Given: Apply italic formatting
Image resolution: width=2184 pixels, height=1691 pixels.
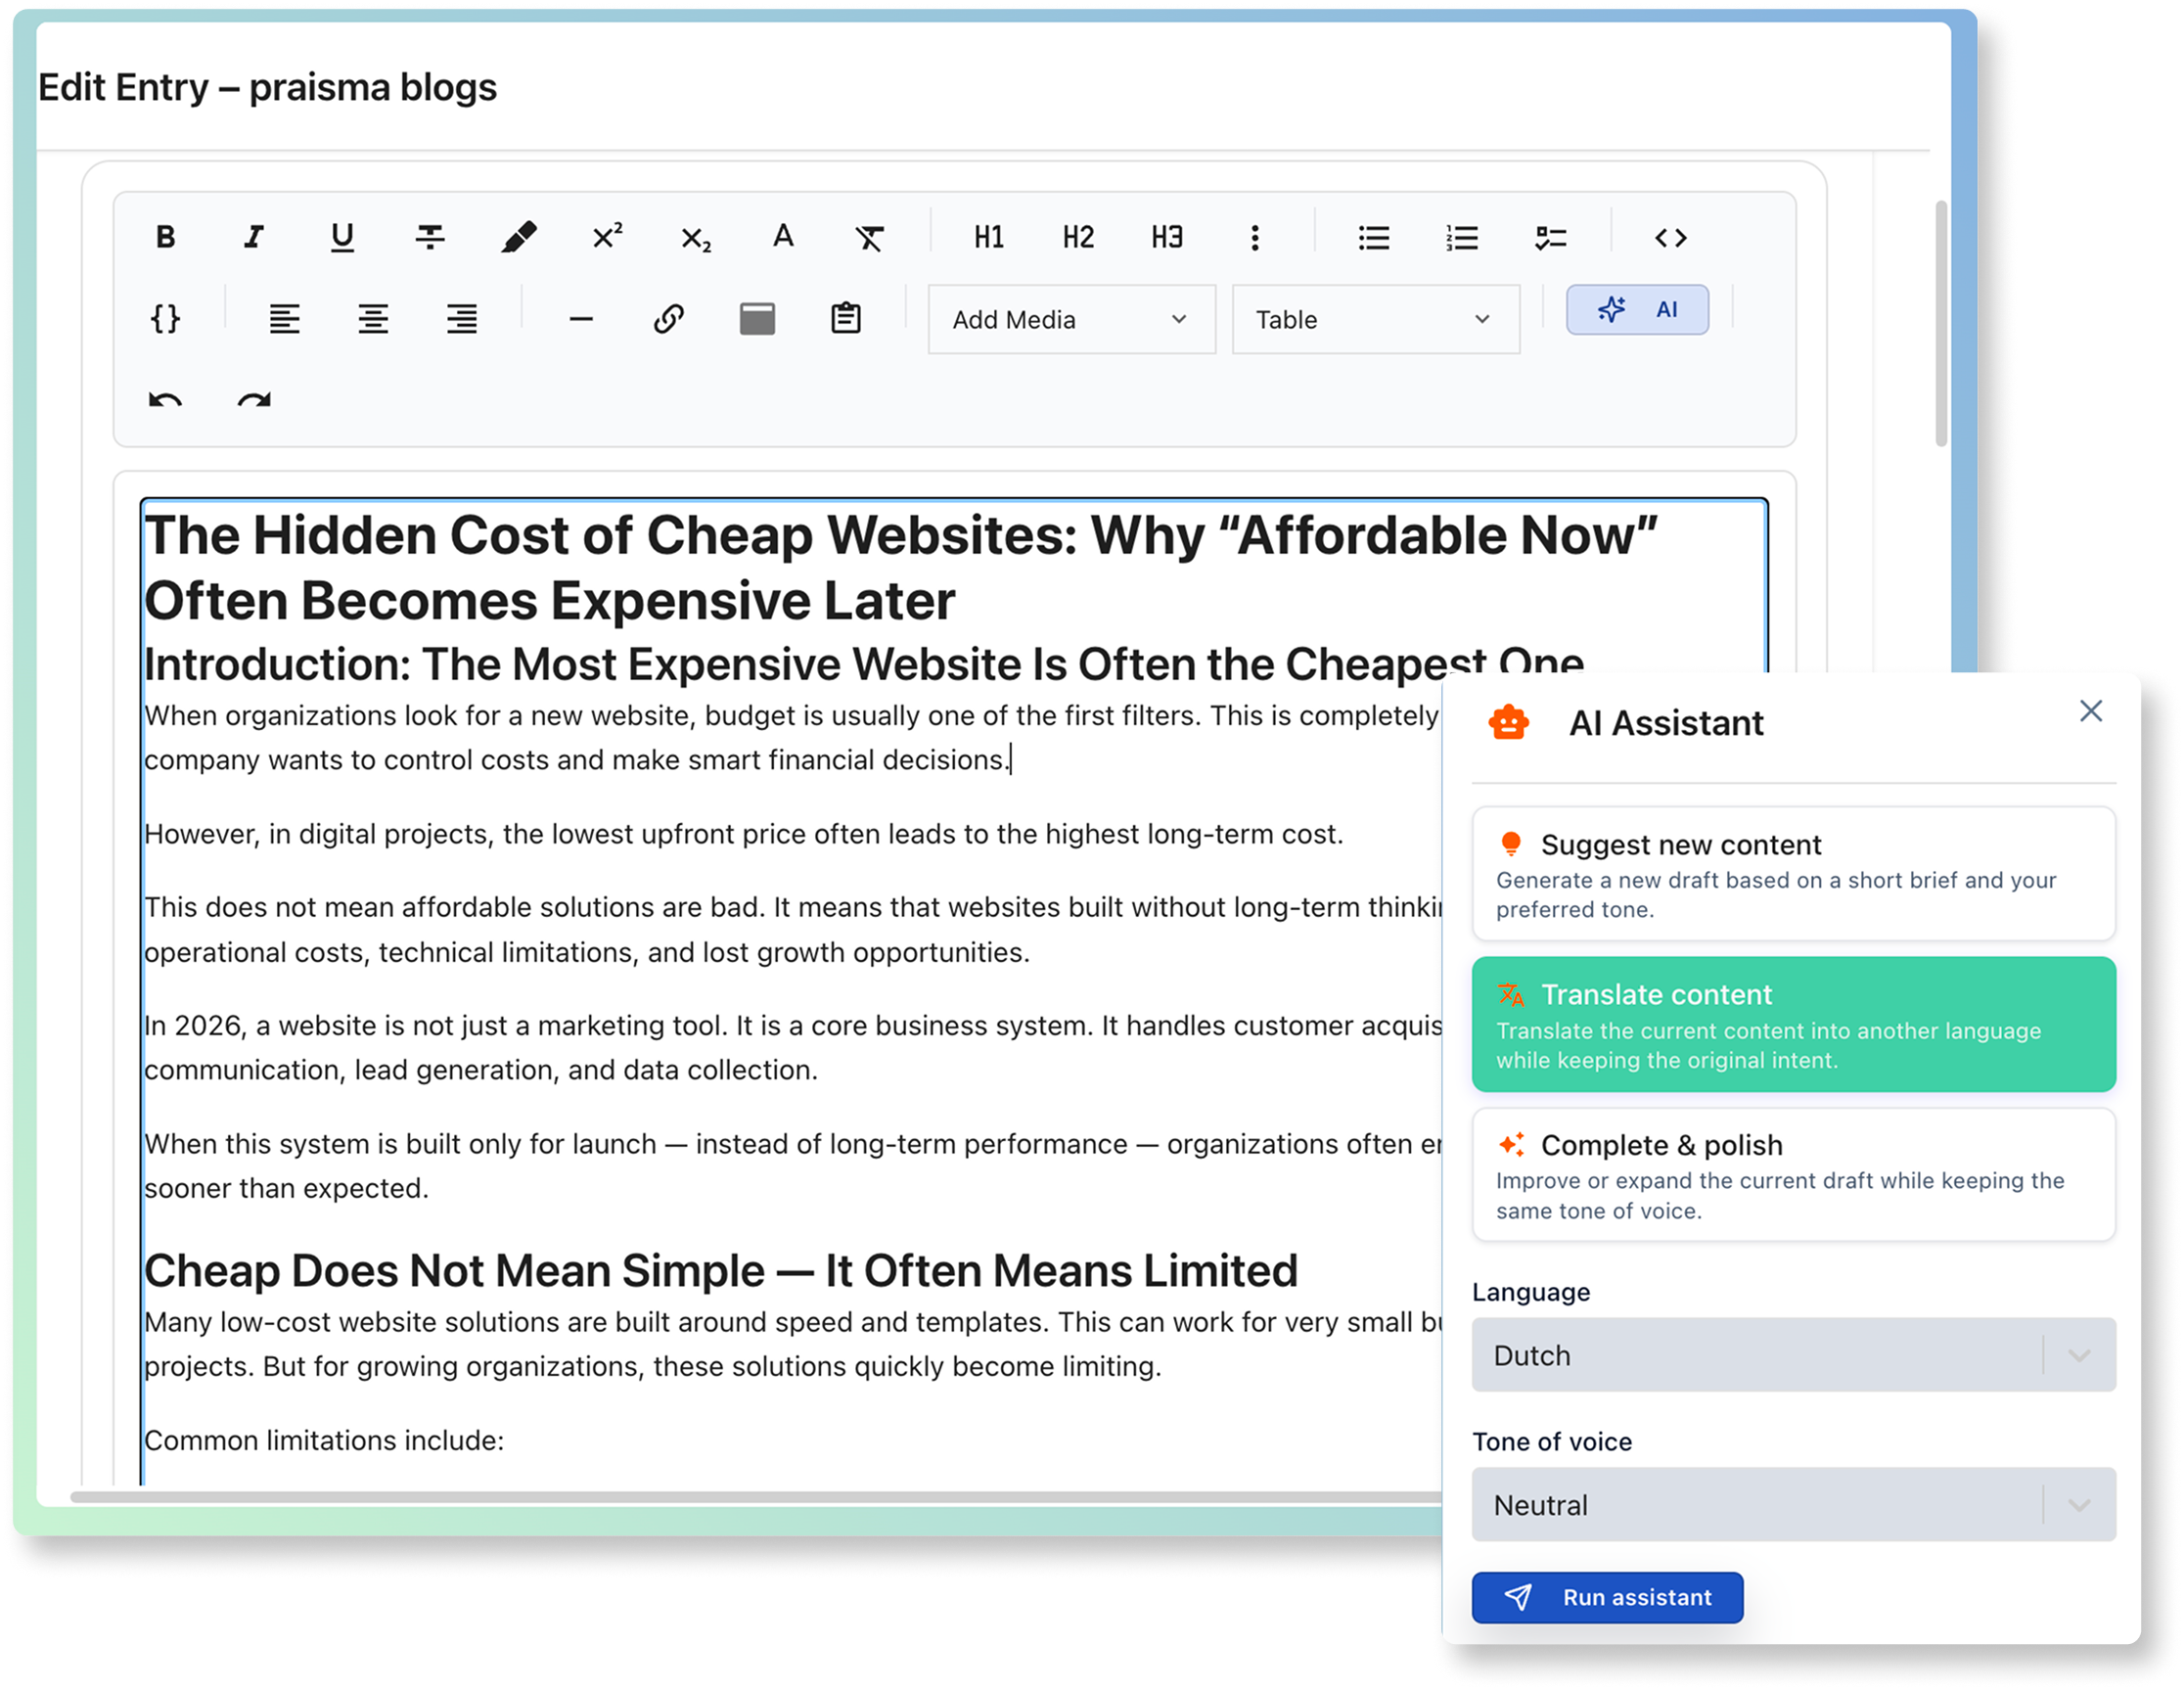Looking at the screenshot, I should [253, 236].
